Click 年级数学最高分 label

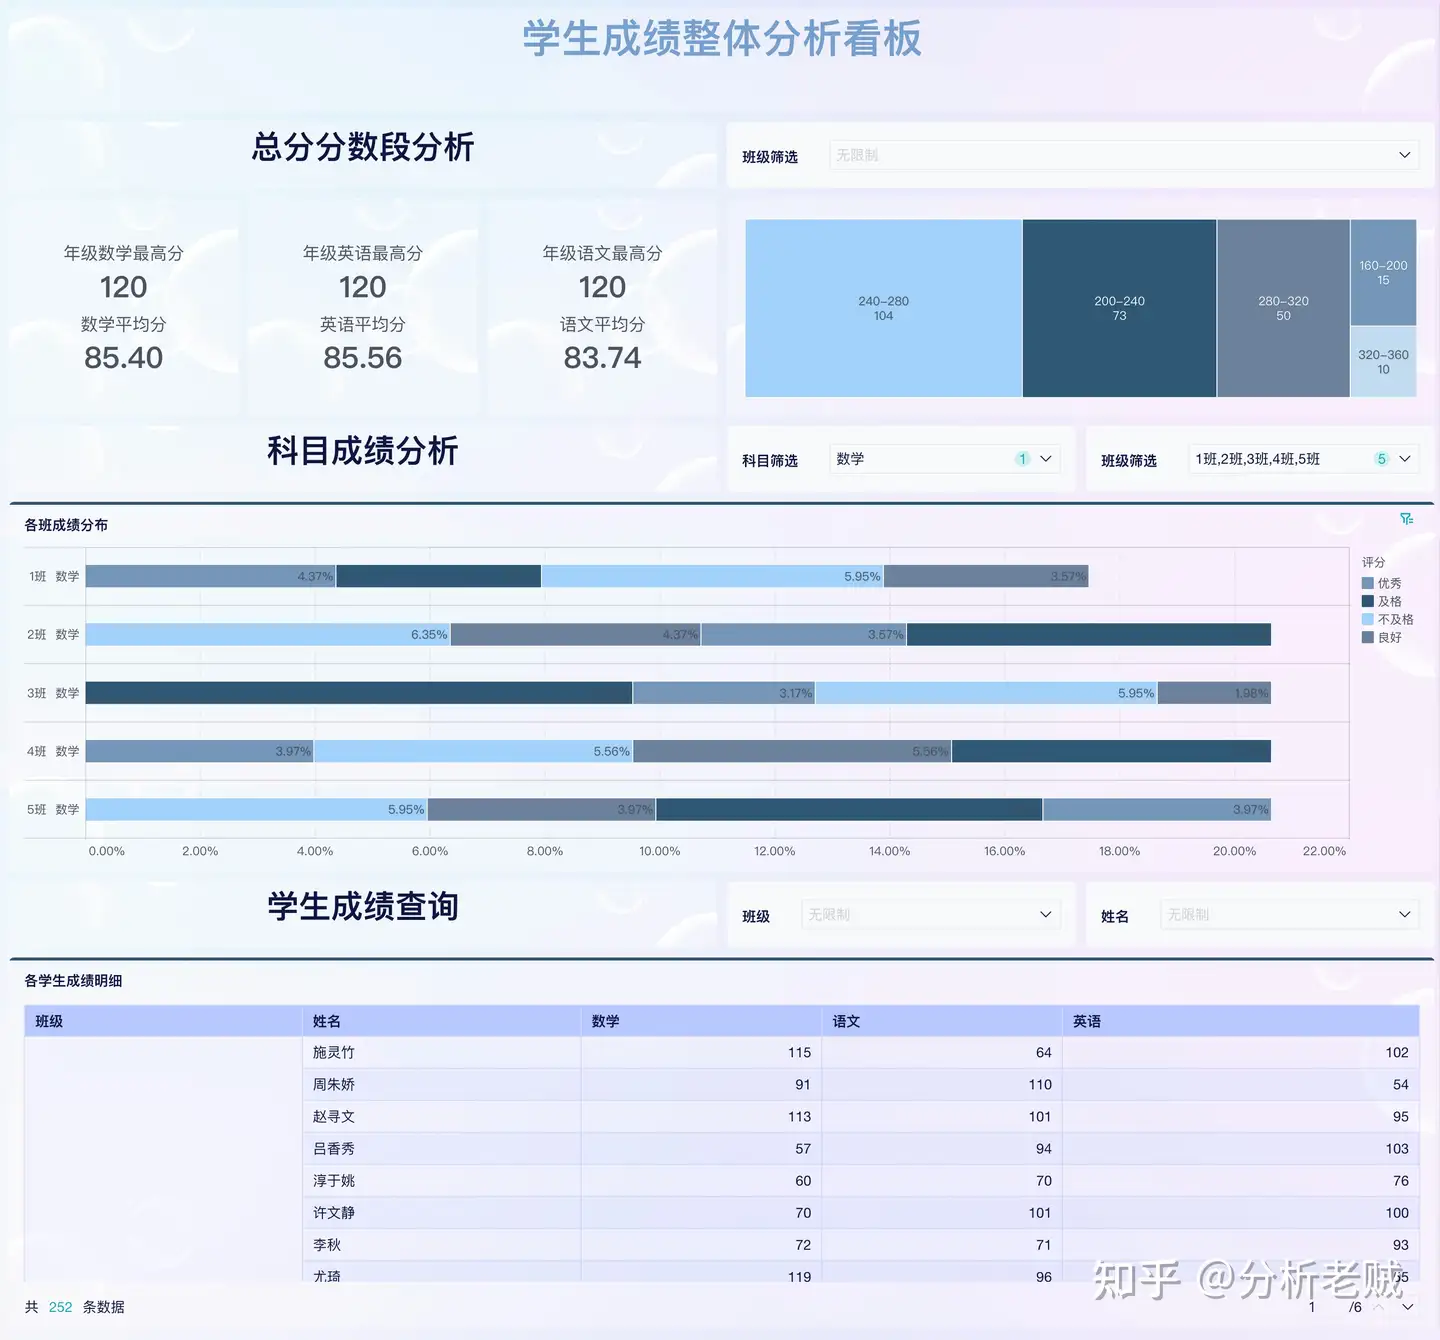coord(123,253)
